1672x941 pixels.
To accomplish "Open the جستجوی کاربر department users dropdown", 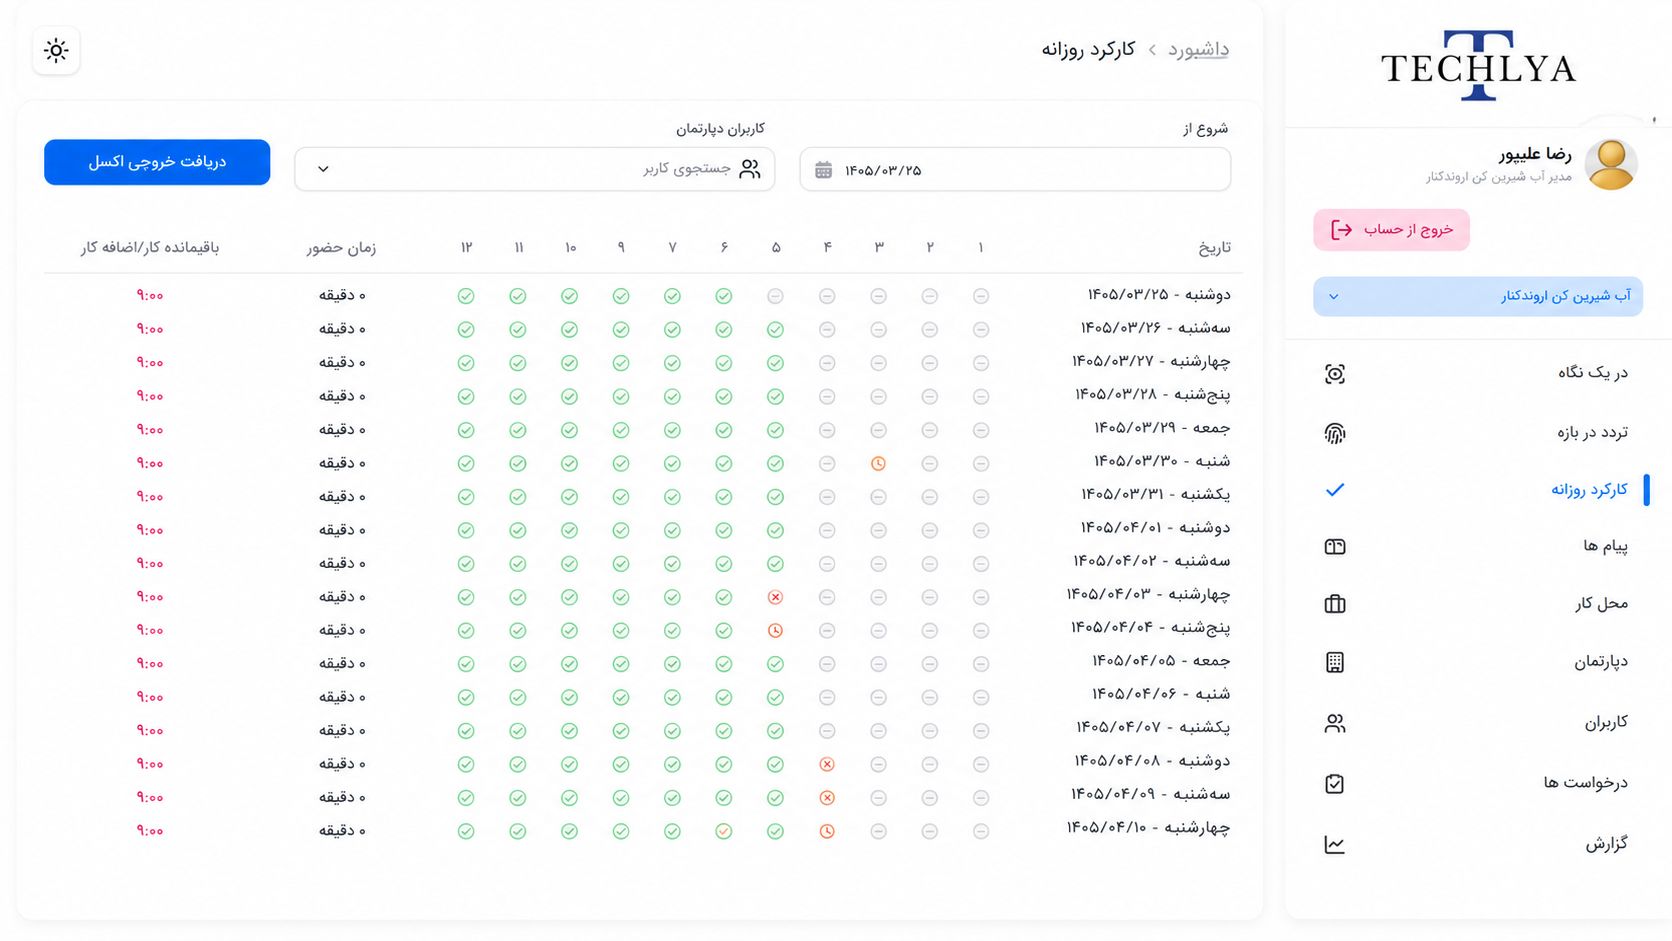I will pyautogui.click(x=534, y=169).
